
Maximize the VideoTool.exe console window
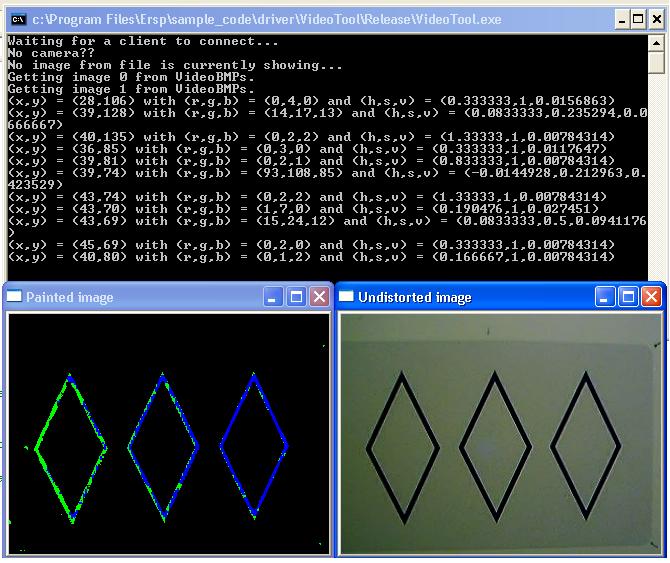[638, 20]
